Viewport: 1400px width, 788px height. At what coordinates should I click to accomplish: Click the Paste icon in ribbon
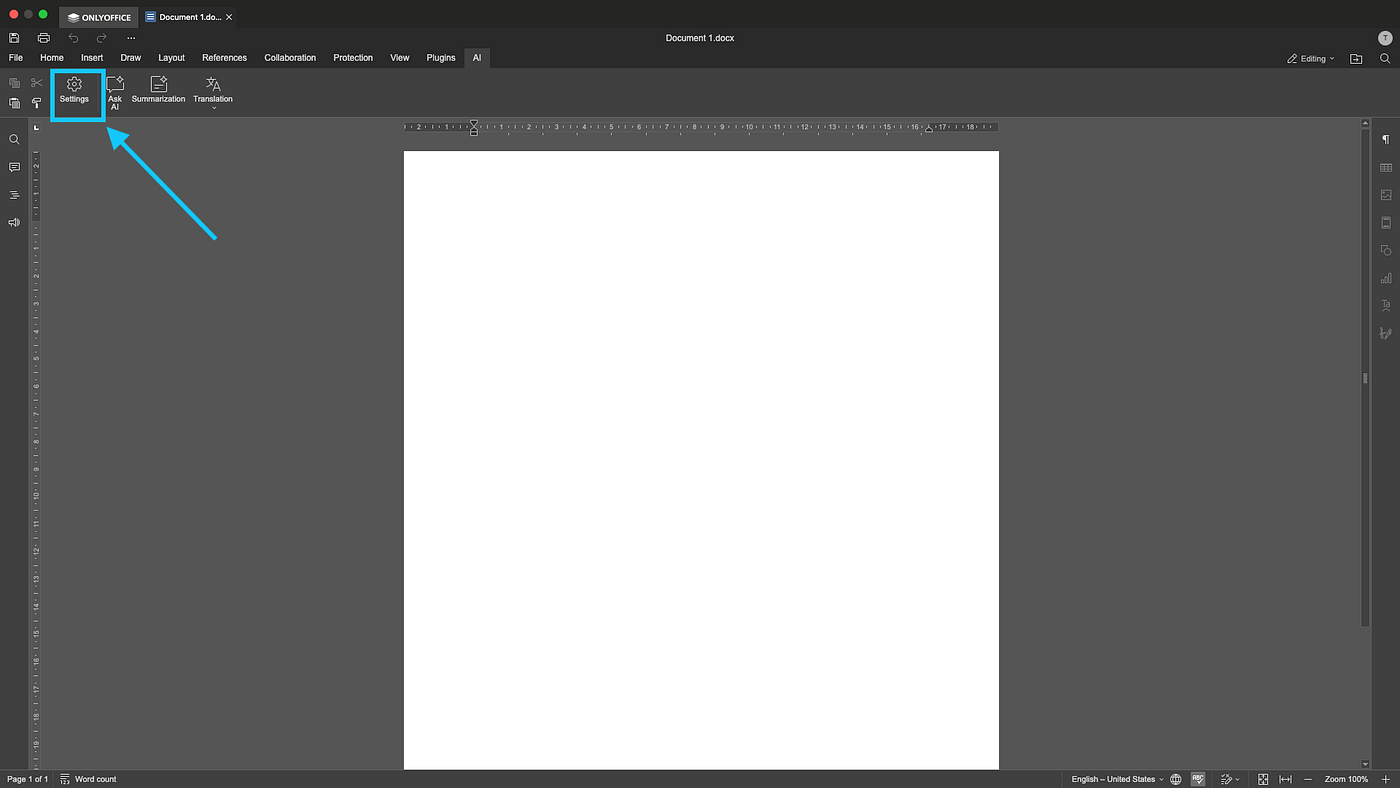(14, 103)
